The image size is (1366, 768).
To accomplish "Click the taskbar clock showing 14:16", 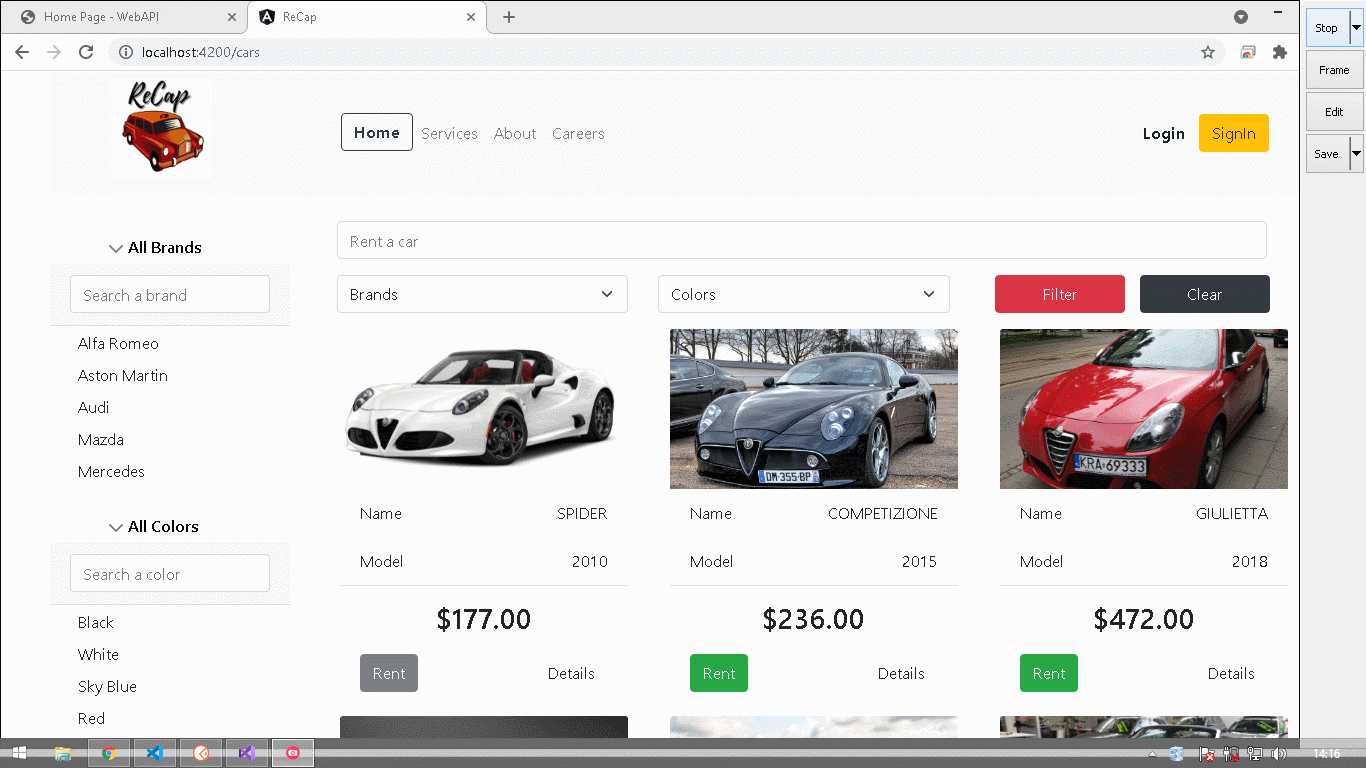I will pos(1326,754).
